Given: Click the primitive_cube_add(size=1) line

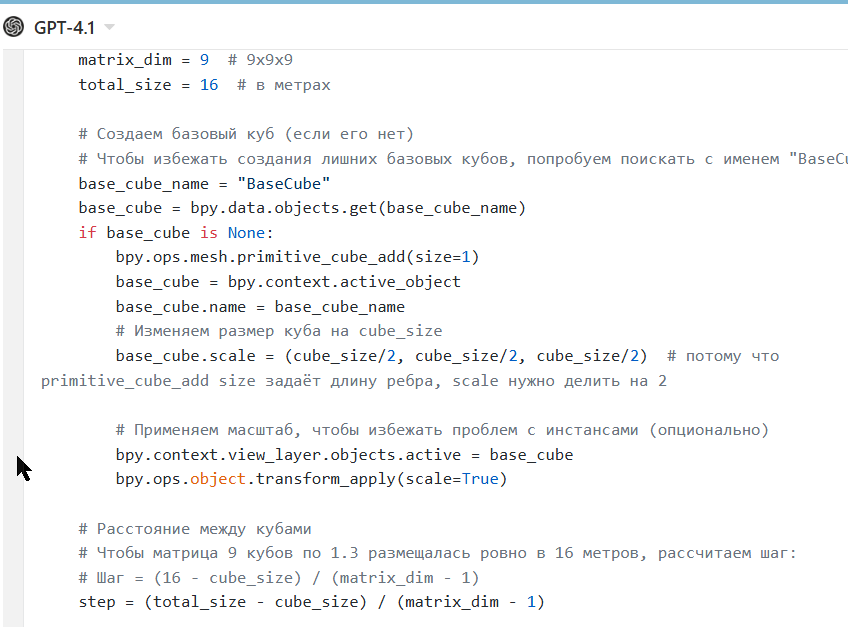Looking at the screenshot, I should click(x=297, y=258).
